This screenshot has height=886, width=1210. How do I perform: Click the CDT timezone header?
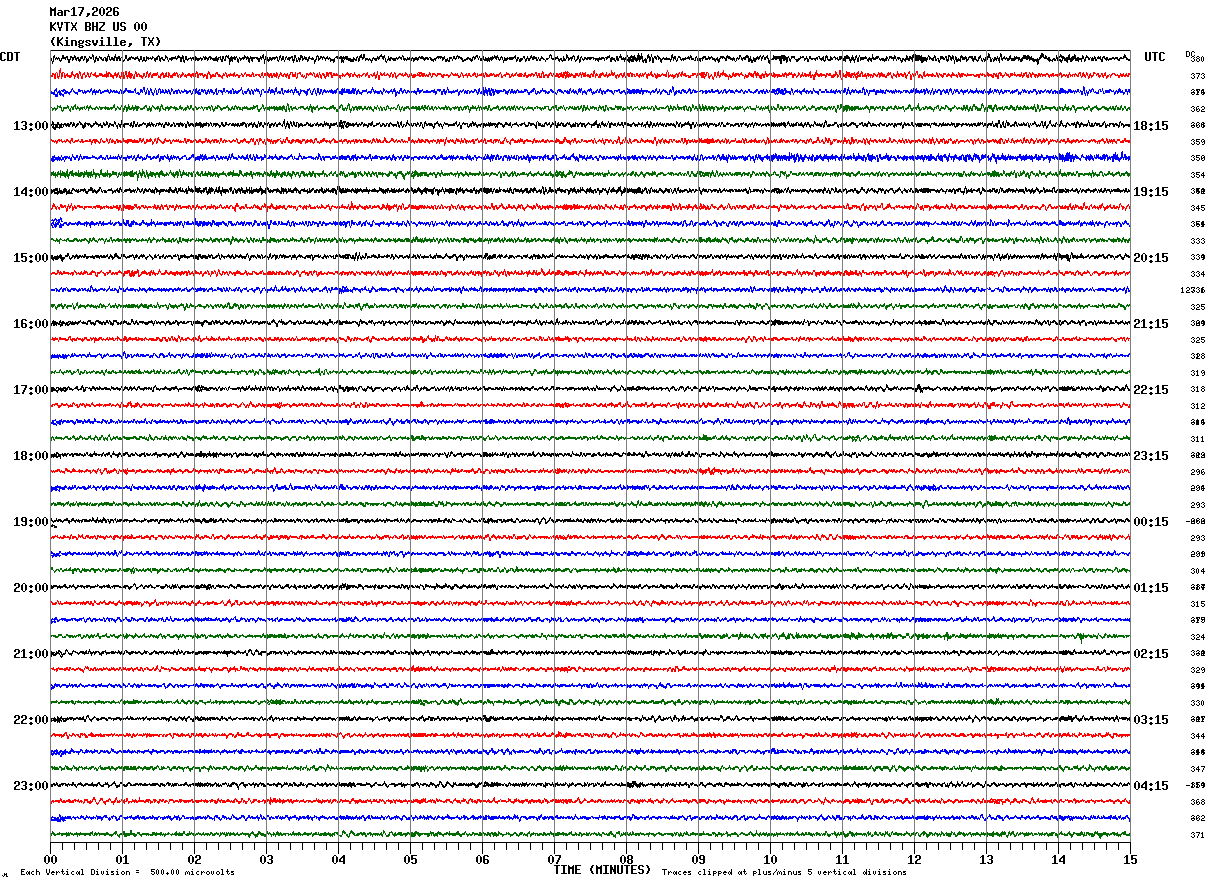10,57
